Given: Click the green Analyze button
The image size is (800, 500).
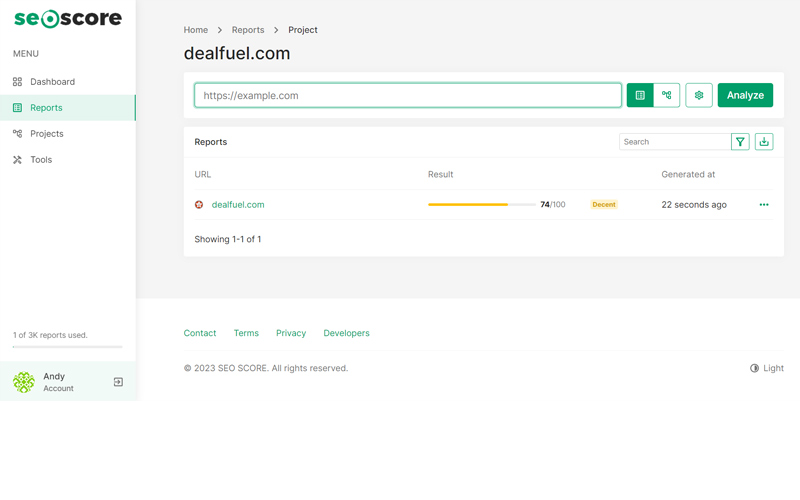Looking at the screenshot, I should (745, 95).
